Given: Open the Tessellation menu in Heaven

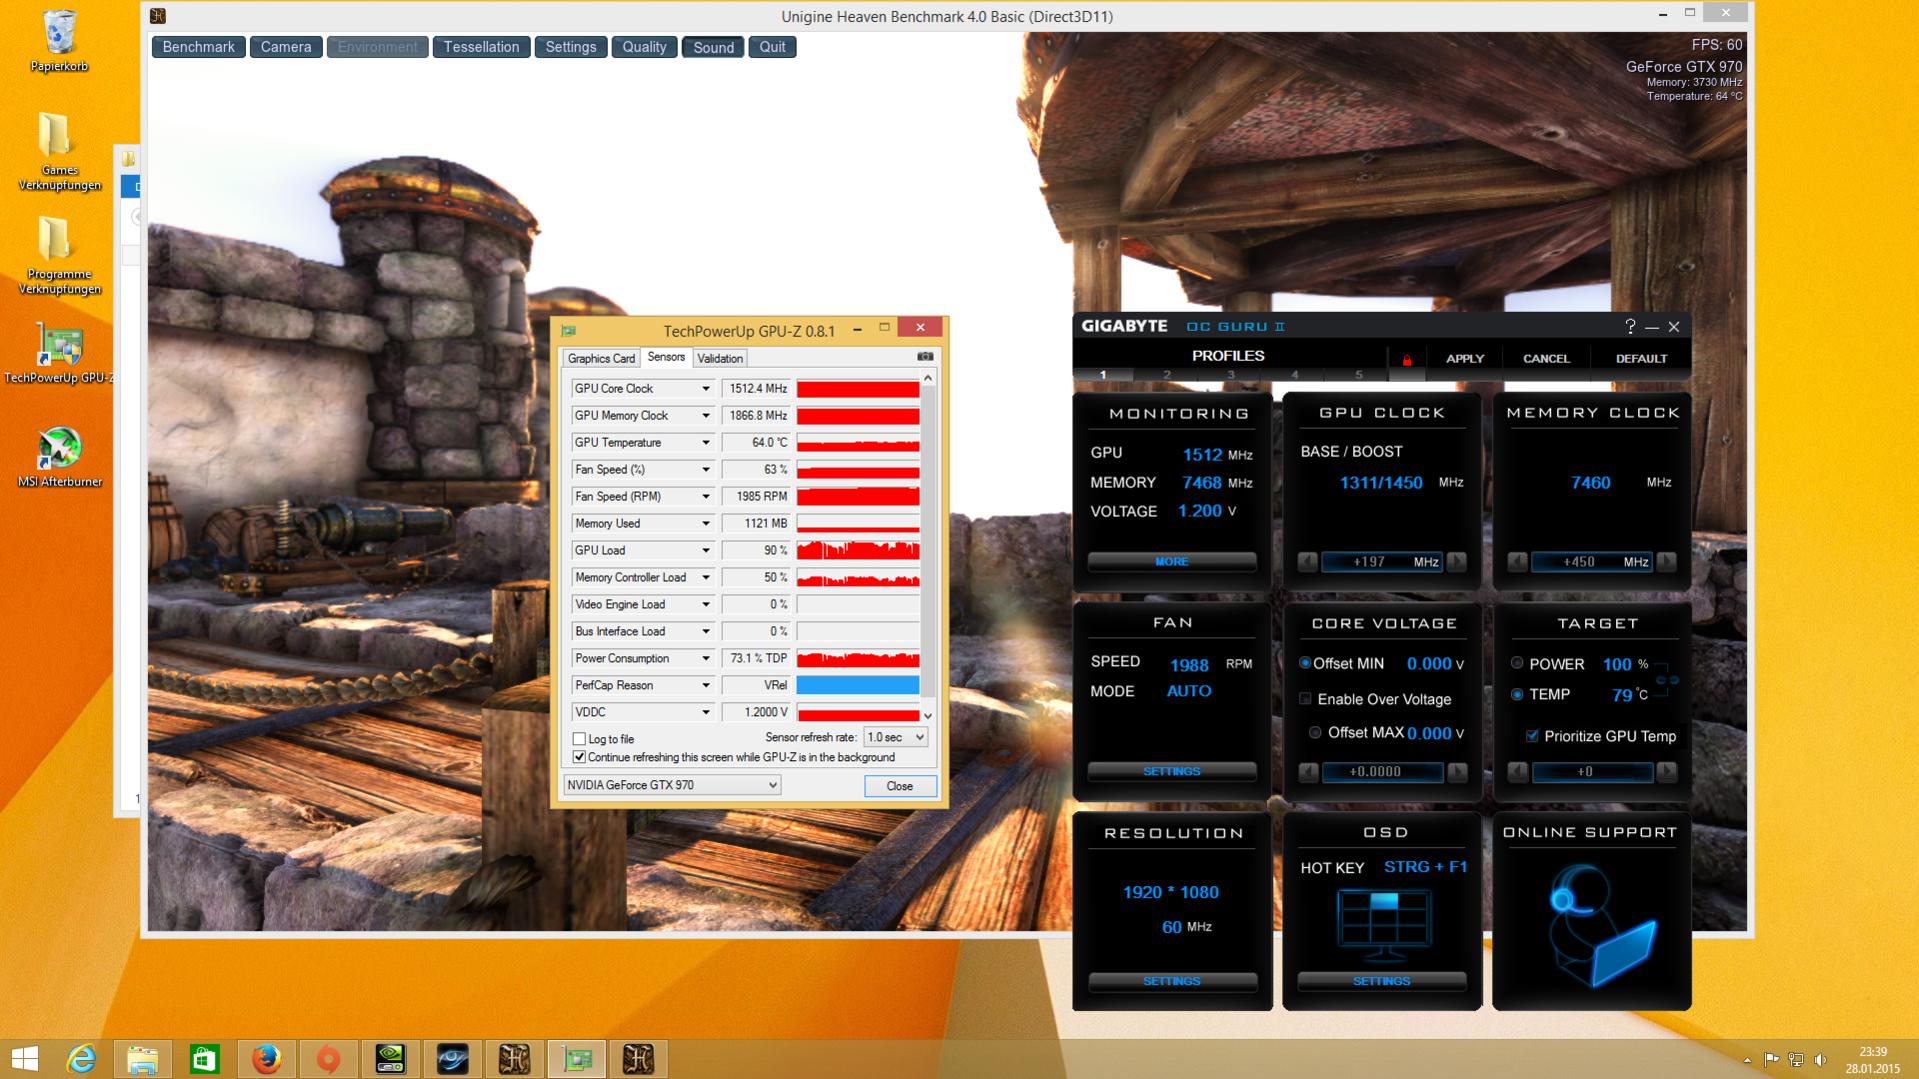Looking at the screenshot, I should point(481,47).
